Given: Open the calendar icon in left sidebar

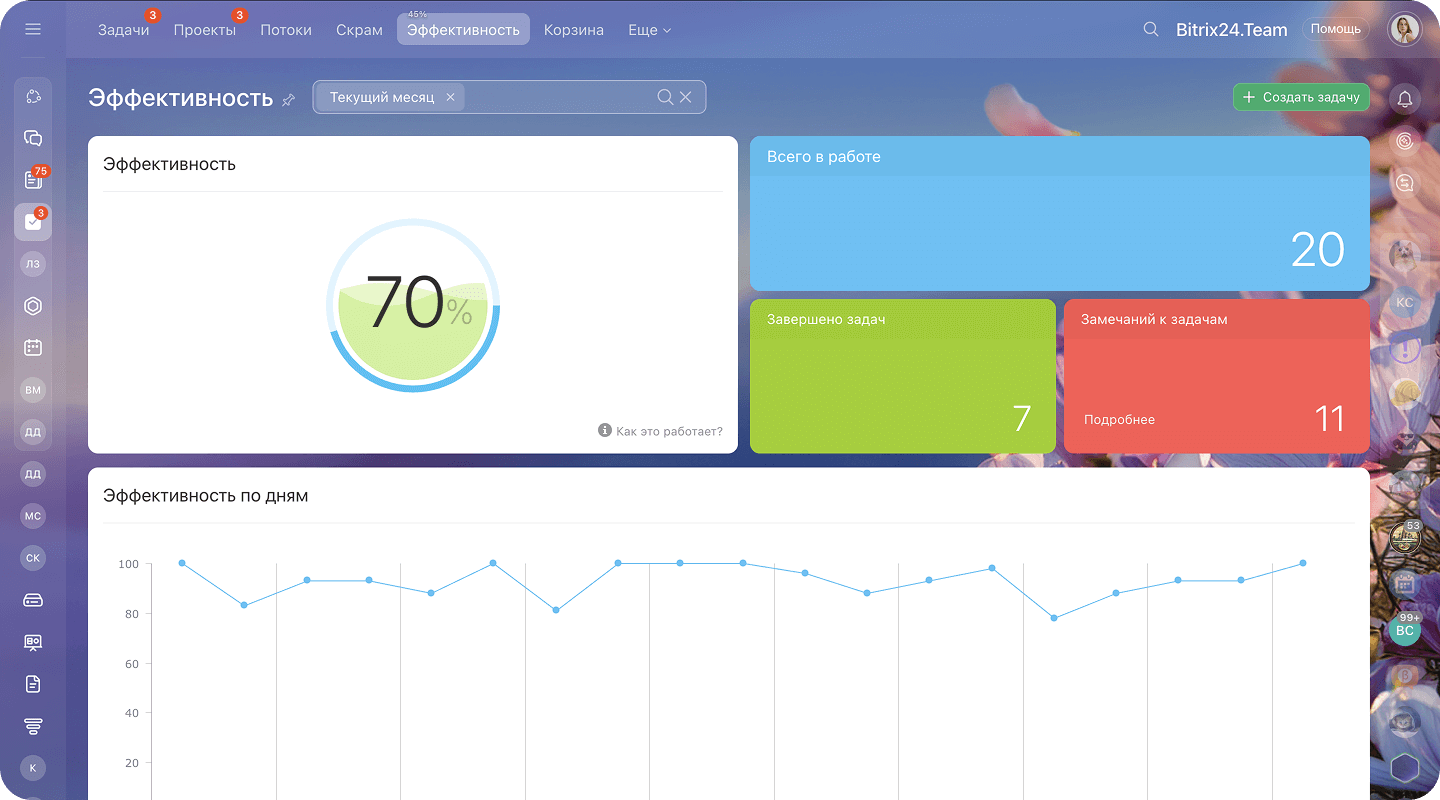Looking at the screenshot, I should (33, 347).
